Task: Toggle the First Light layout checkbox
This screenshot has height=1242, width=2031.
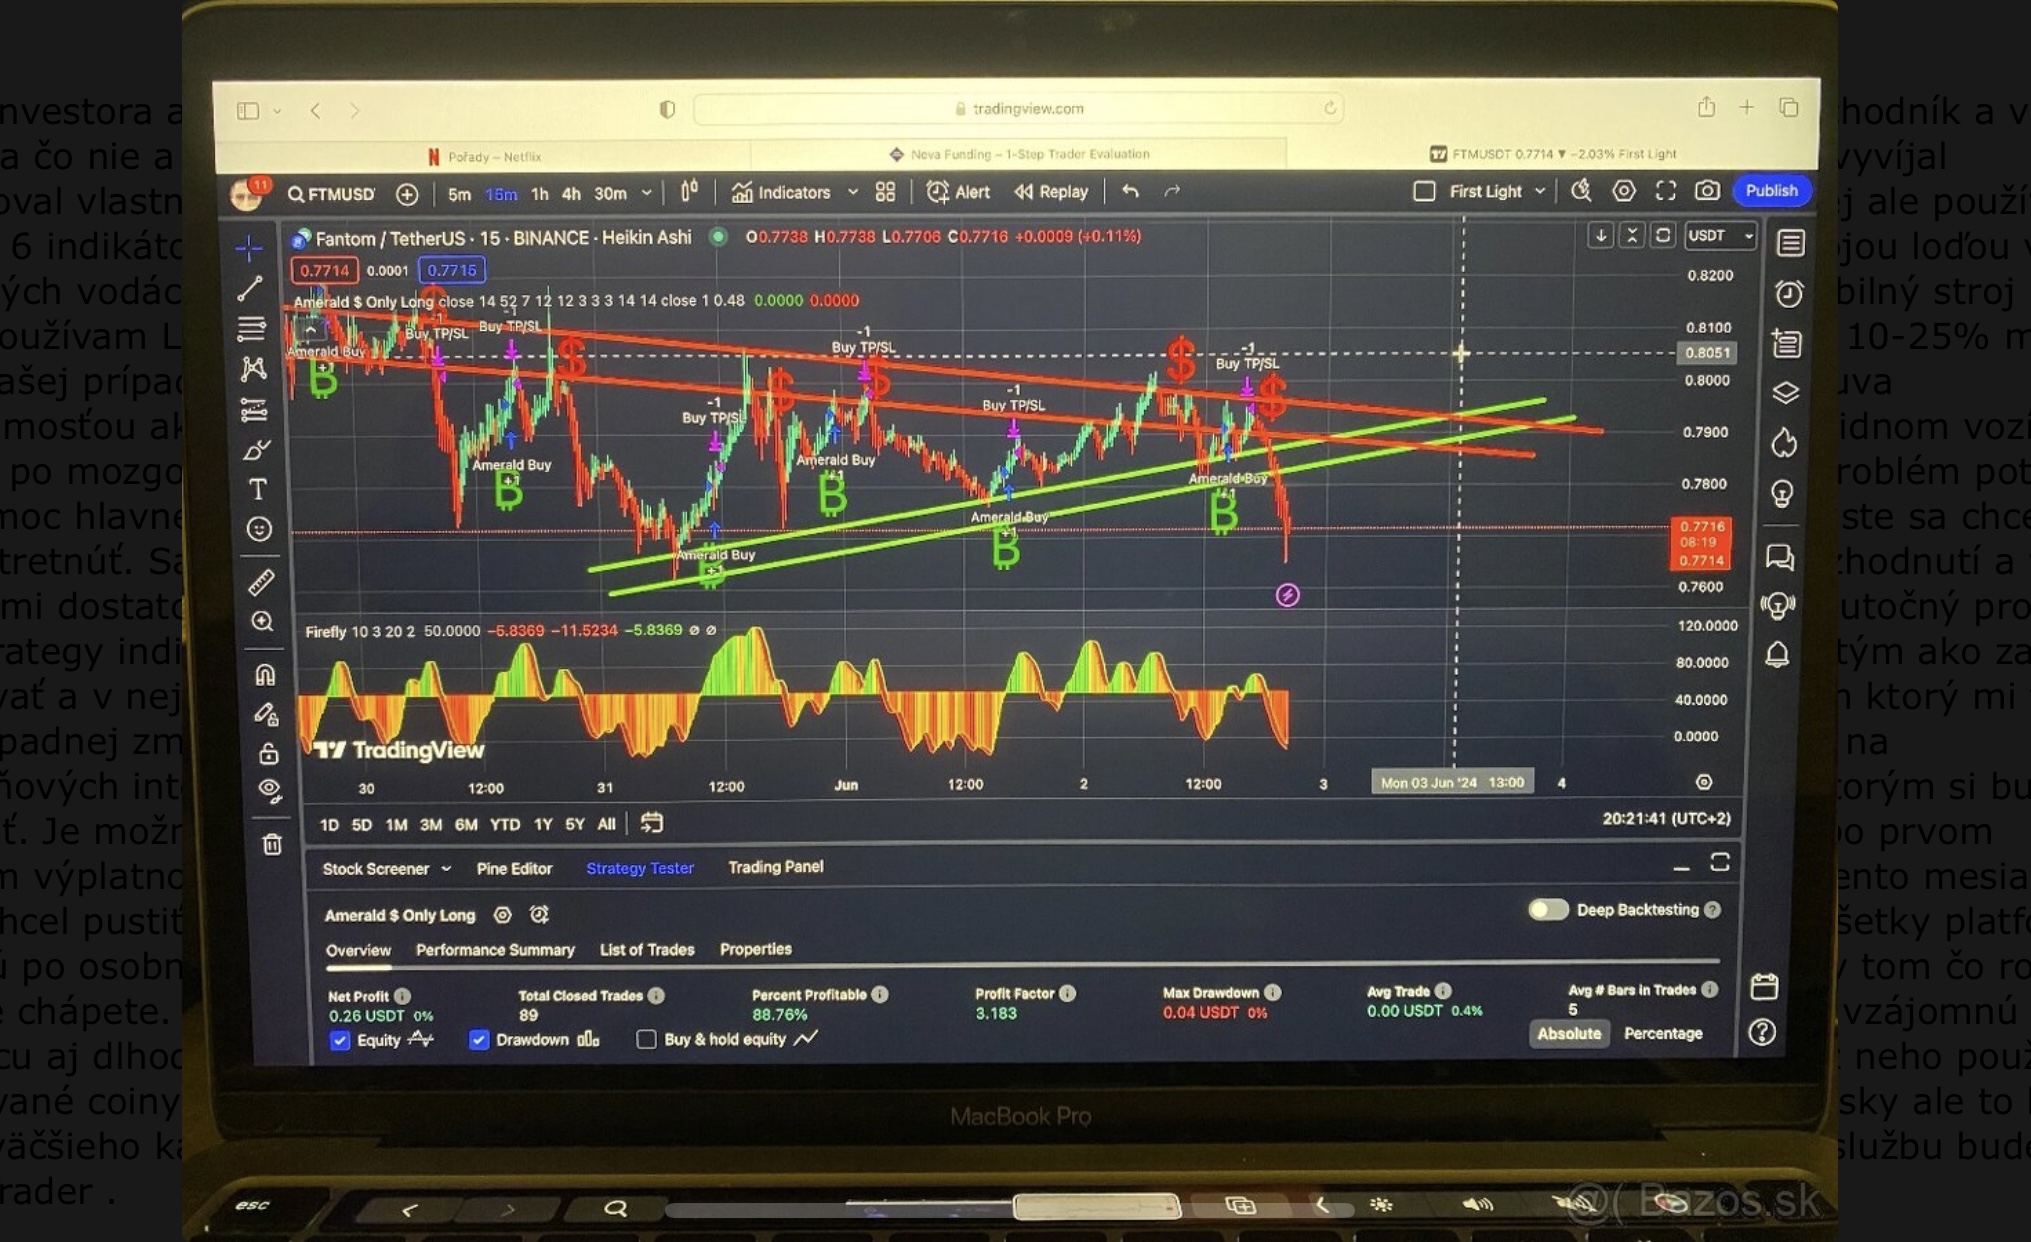Action: [x=1424, y=191]
